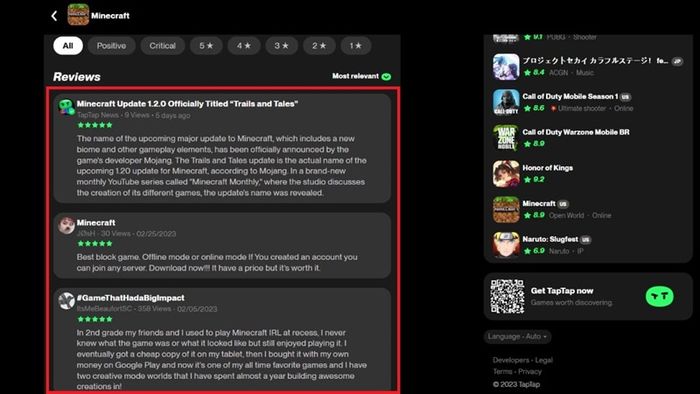This screenshot has height=394, width=700.
Task: Open the review titled Minecraft
Action: pyautogui.click(x=96, y=222)
